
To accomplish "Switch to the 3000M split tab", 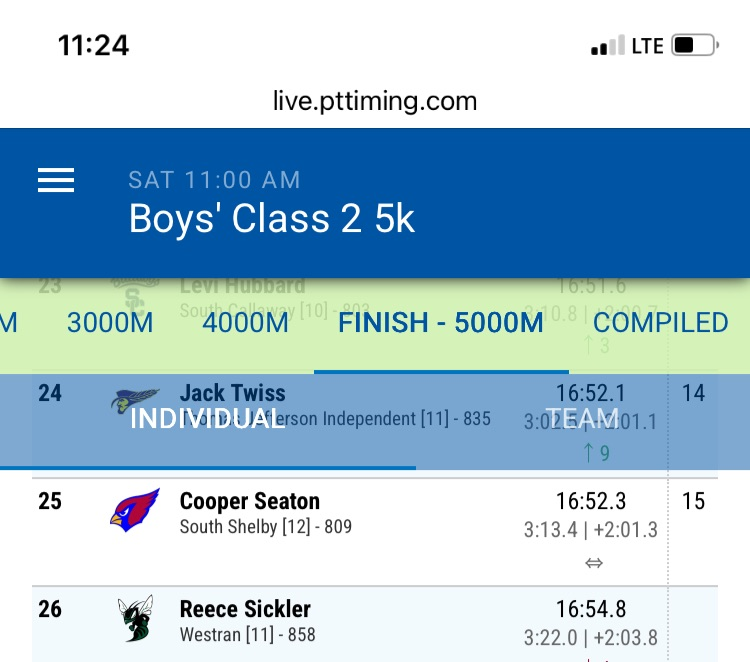I will pos(110,322).
